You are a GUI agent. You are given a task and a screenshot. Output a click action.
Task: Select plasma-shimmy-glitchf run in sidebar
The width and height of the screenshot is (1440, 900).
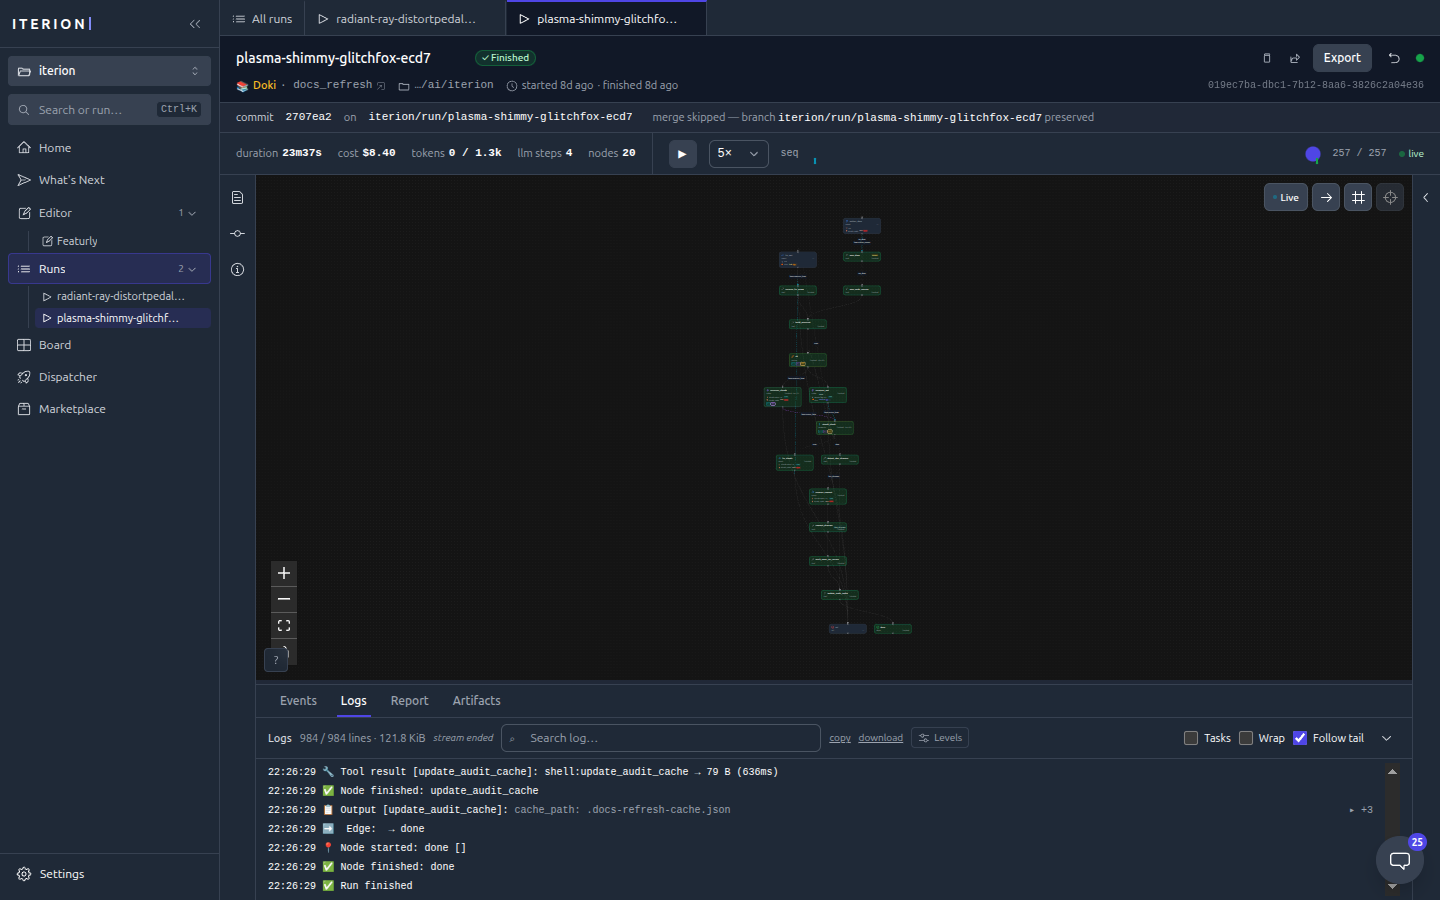click(x=122, y=318)
